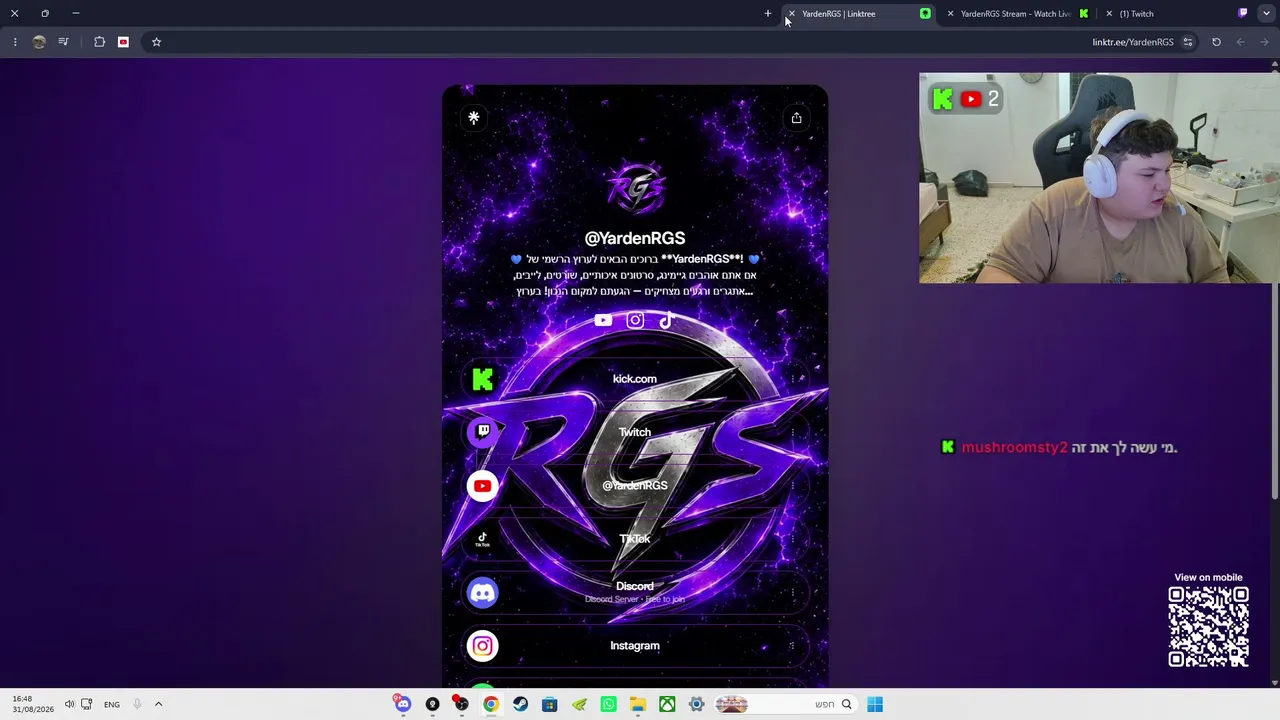Open the three-dot menu on @YardenRGS YouTube row
Image resolution: width=1280 pixels, height=720 pixels.
click(792, 486)
